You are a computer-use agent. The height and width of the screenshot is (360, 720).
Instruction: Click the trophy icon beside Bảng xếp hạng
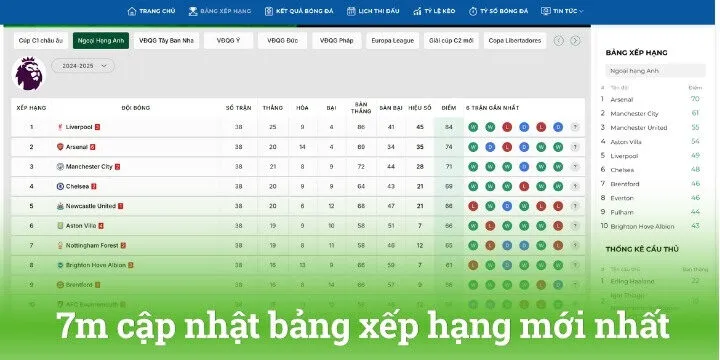(x=193, y=11)
